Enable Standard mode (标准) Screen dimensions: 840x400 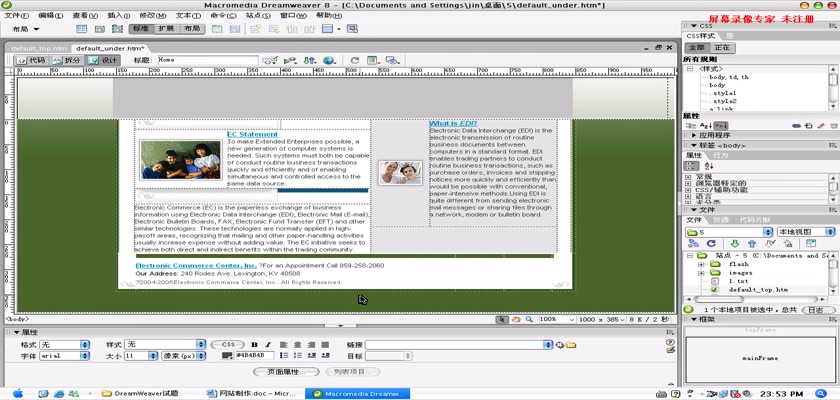click(x=141, y=29)
